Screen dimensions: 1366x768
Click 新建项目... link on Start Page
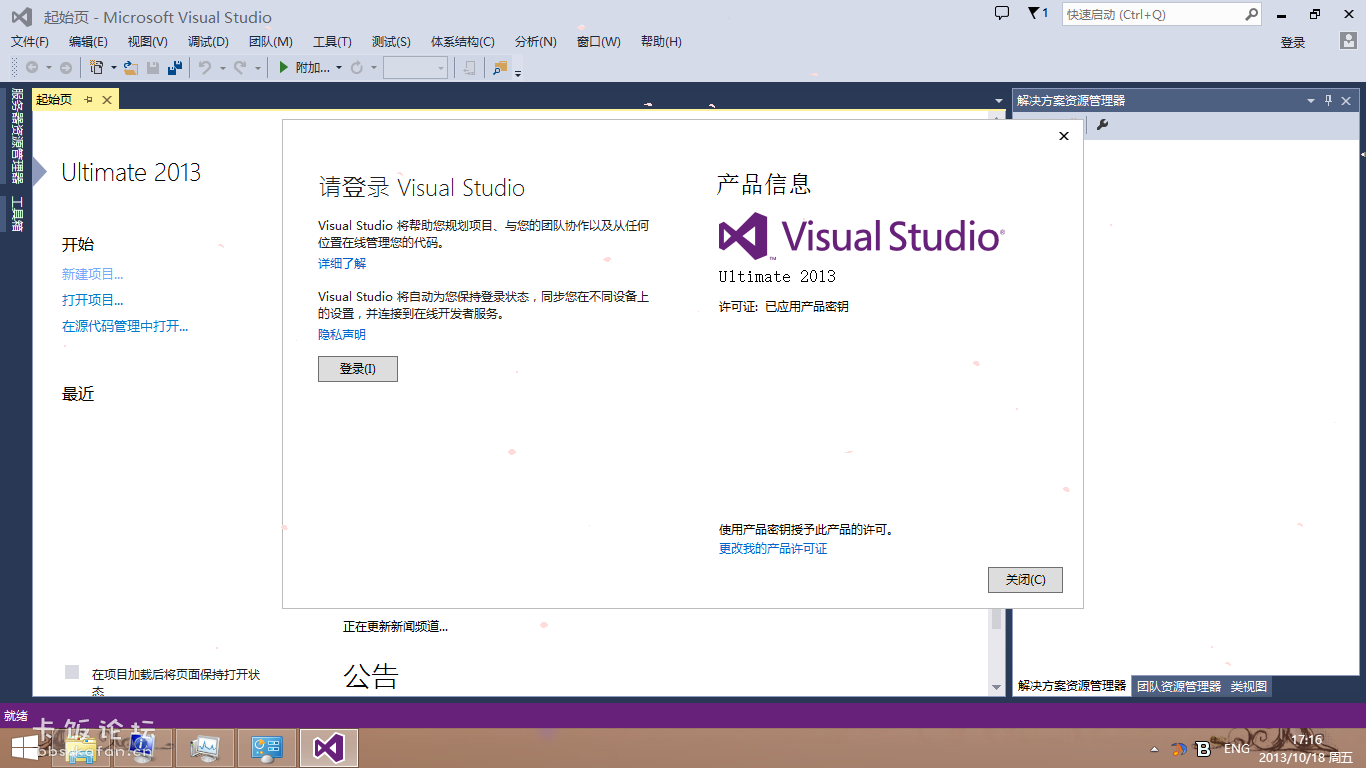93,274
